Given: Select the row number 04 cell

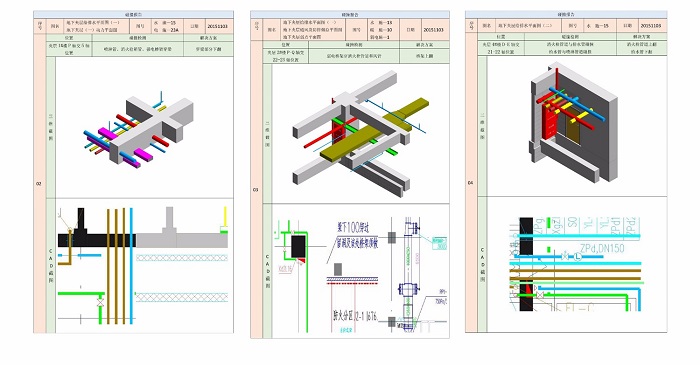Looking at the screenshot, I should tap(471, 182).
